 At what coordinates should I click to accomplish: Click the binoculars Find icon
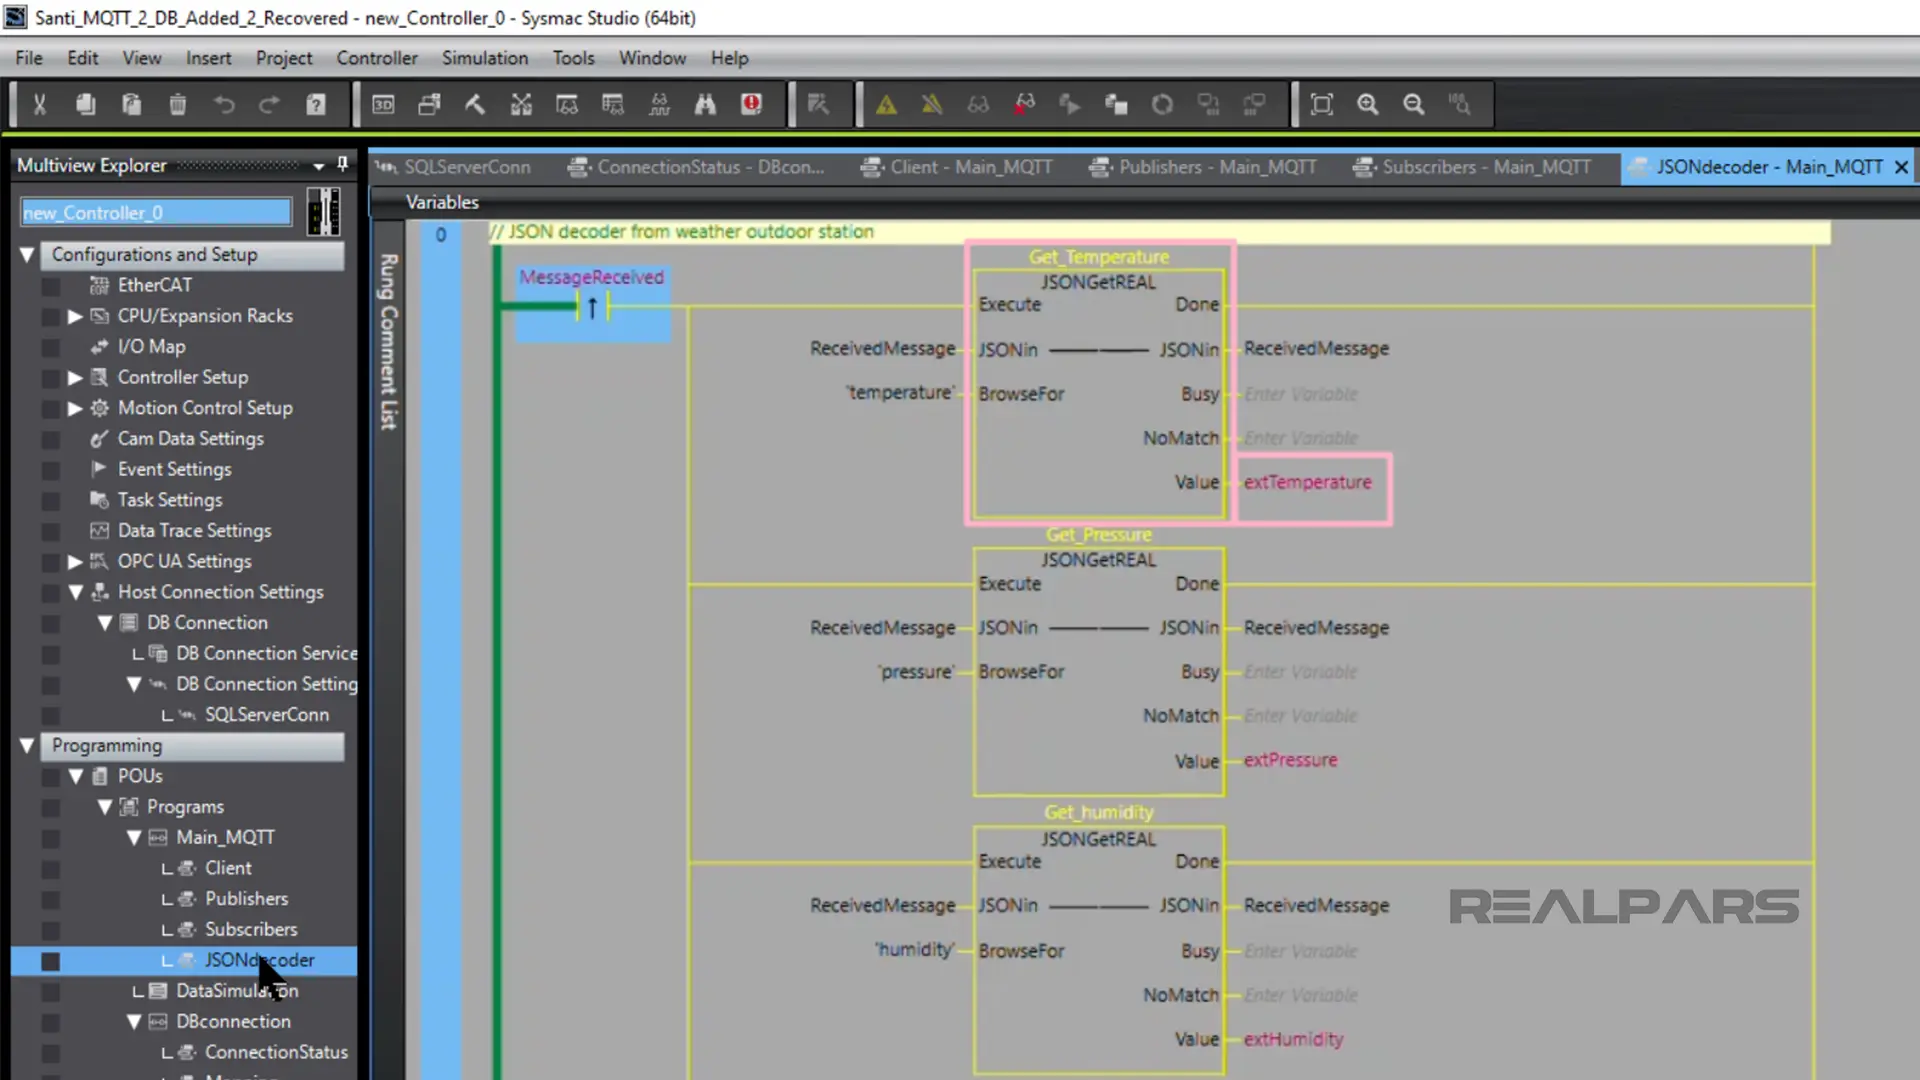click(x=705, y=104)
